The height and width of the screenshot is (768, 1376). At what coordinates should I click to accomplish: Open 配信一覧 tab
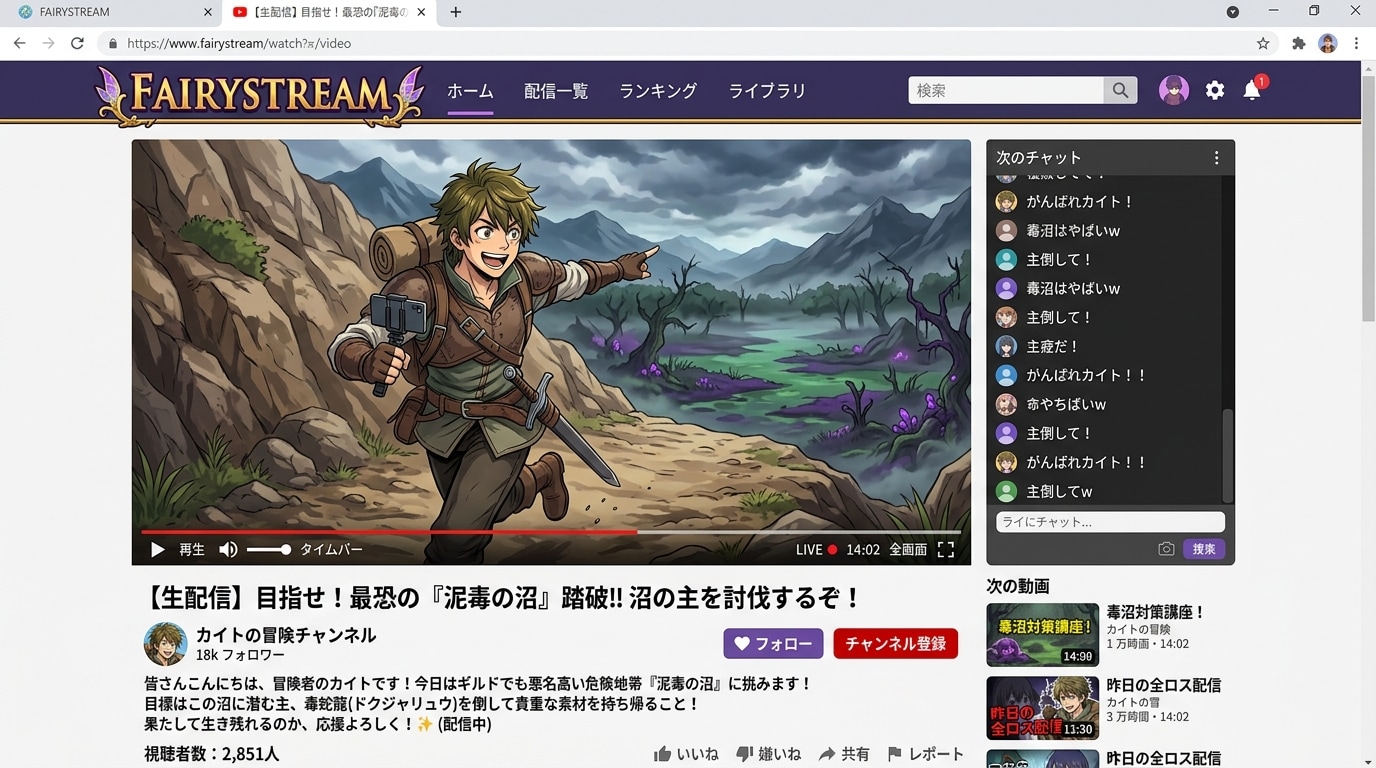(x=556, y=91)
